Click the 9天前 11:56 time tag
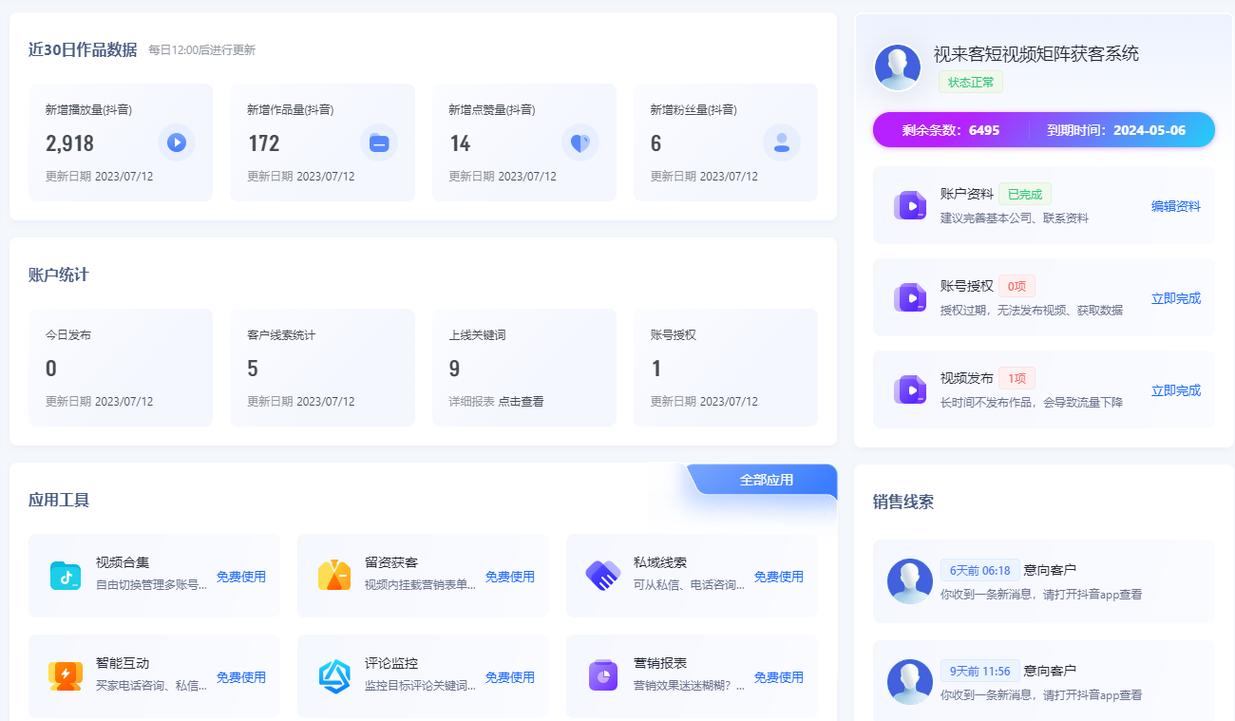The width and height of the screenshot is (1235, 721). pos(980,670)
